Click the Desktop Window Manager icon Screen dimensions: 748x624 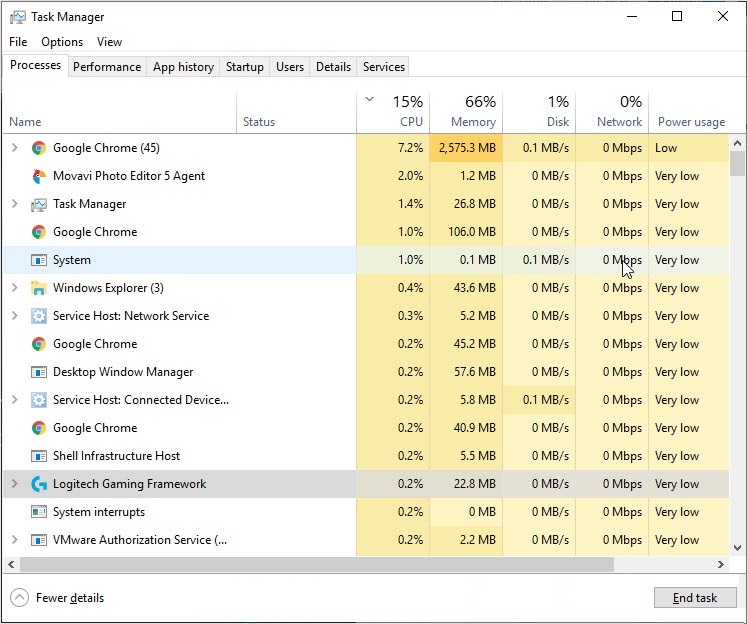tap(39, 372)
